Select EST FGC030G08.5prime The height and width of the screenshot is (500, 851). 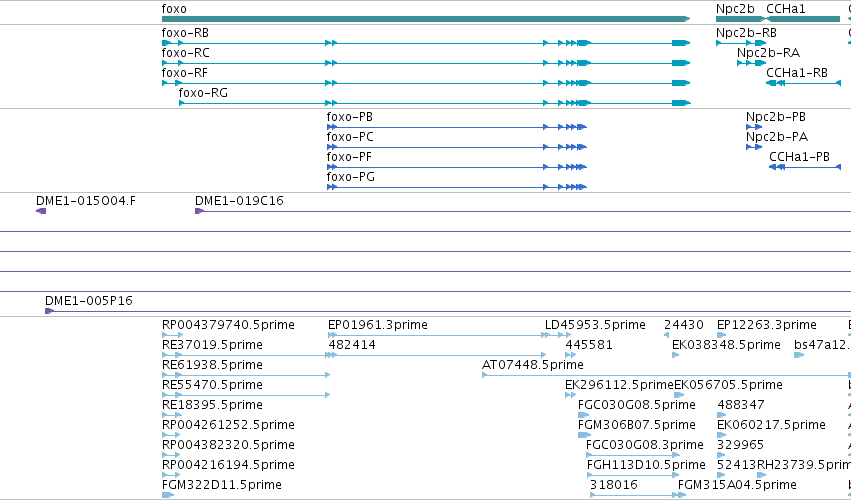[x=637, y=406]
